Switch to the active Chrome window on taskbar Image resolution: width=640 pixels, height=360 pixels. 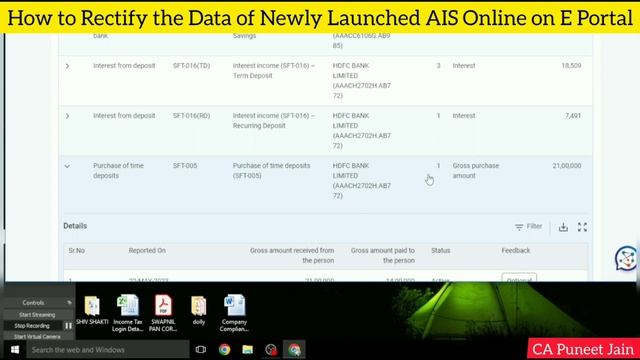point(294,350)
